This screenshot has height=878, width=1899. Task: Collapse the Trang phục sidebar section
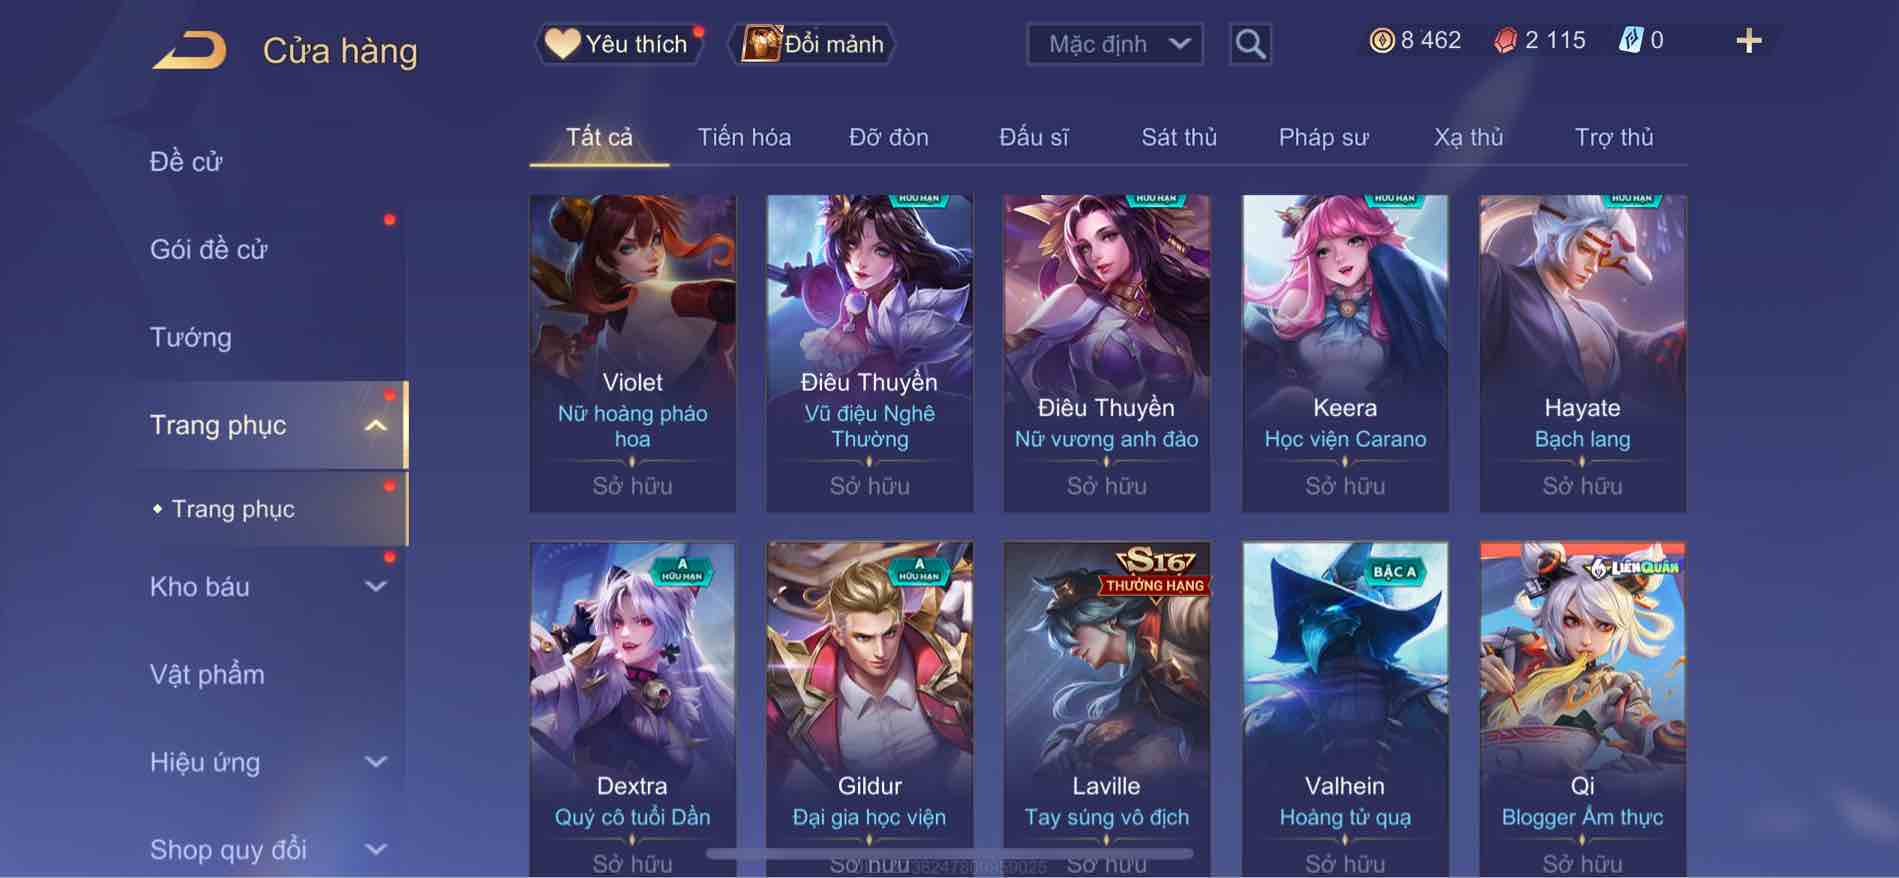(x=375, y=426)
